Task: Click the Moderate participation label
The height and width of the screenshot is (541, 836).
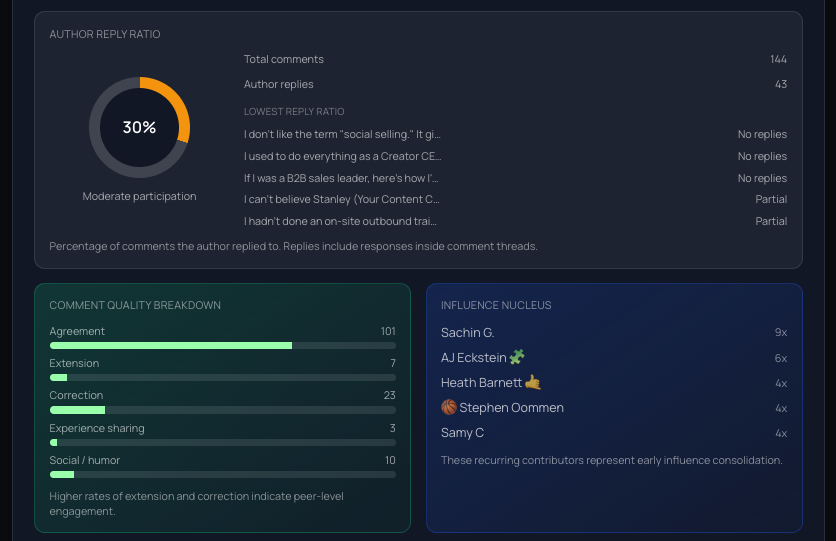Action: pyautogui.click(x=139, y=196)
